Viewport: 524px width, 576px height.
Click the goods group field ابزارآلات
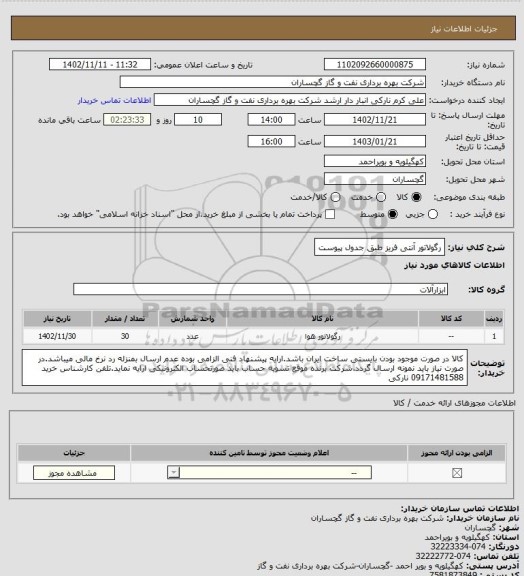[x=260, y=289]
